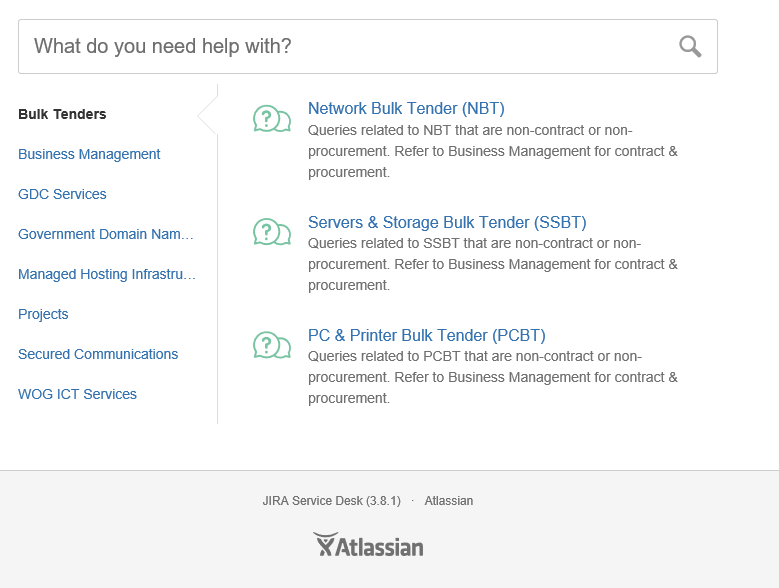This screenshot has width=779, height=588.
Task: Click the Atlassian logo in footer
Action: pos(368,545)
